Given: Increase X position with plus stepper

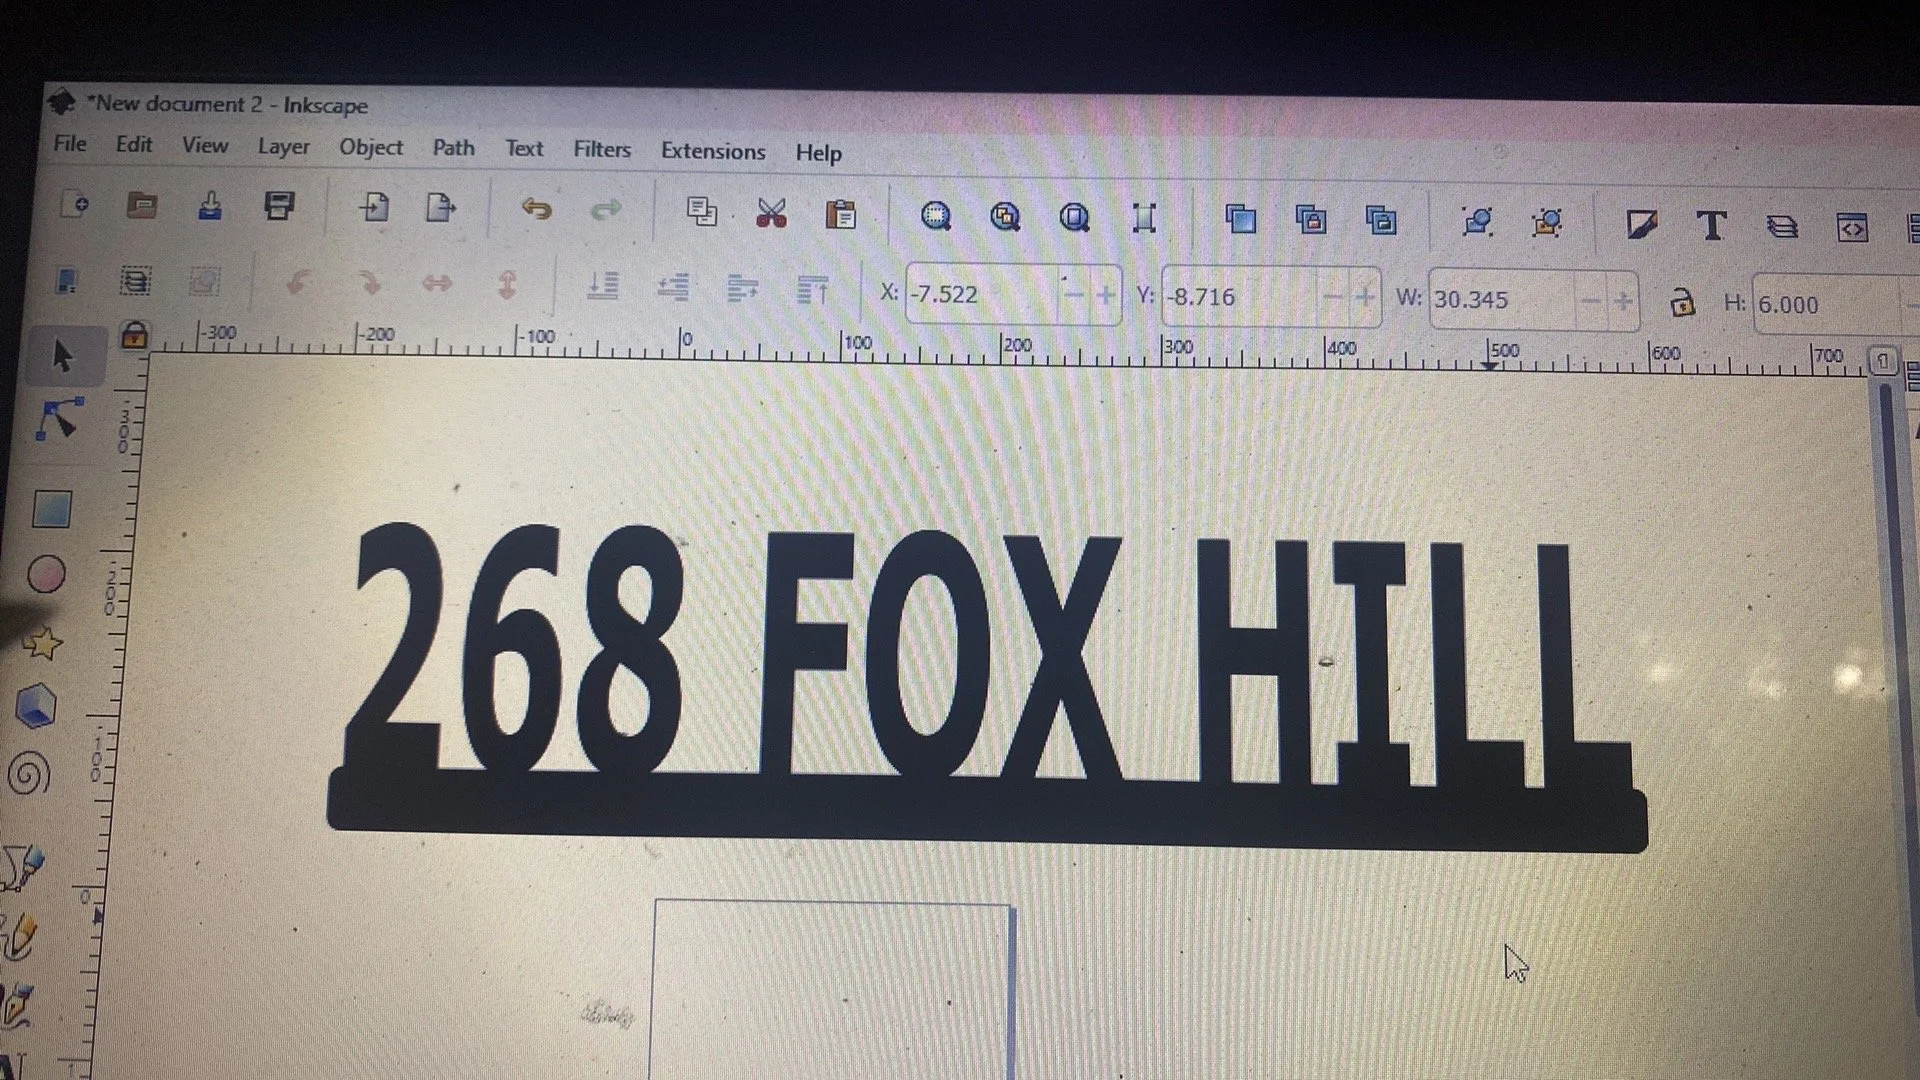Looking at the screenshot, I should (x=1105, y=295).
